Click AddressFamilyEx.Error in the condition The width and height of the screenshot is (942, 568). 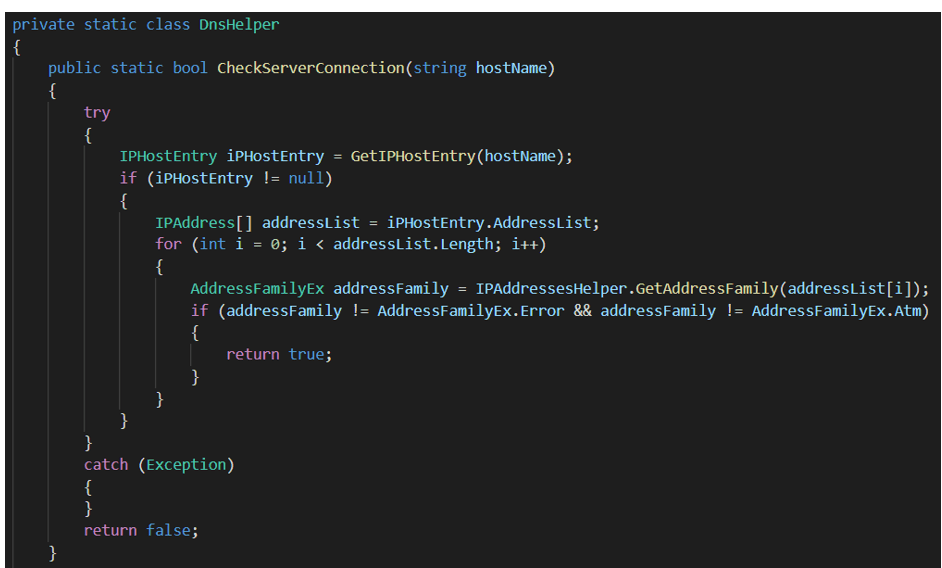click(471, 311)
